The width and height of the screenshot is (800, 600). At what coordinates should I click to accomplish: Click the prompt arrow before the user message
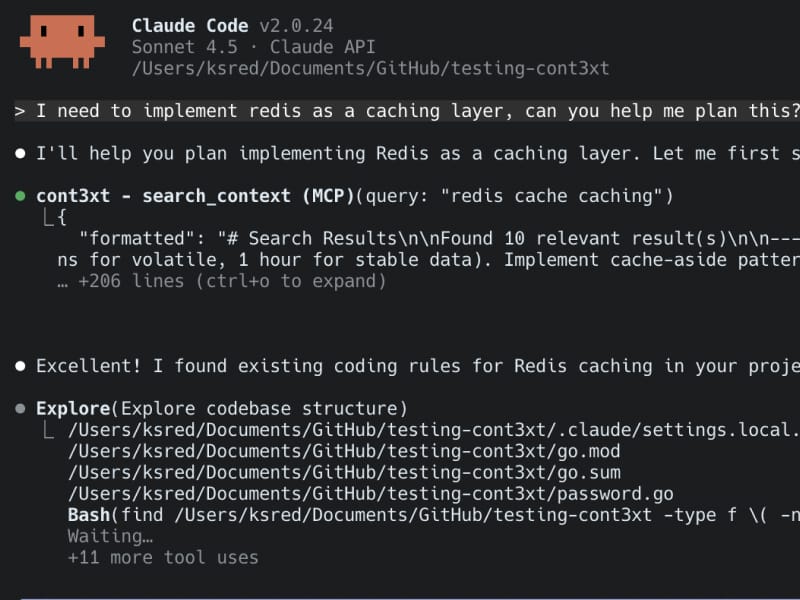pos(20,111)
